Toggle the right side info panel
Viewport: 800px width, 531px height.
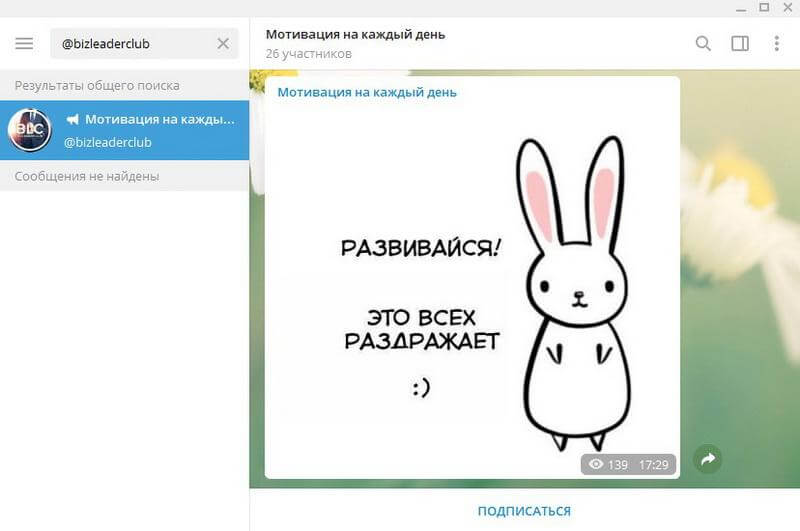(x=740, y=43)
